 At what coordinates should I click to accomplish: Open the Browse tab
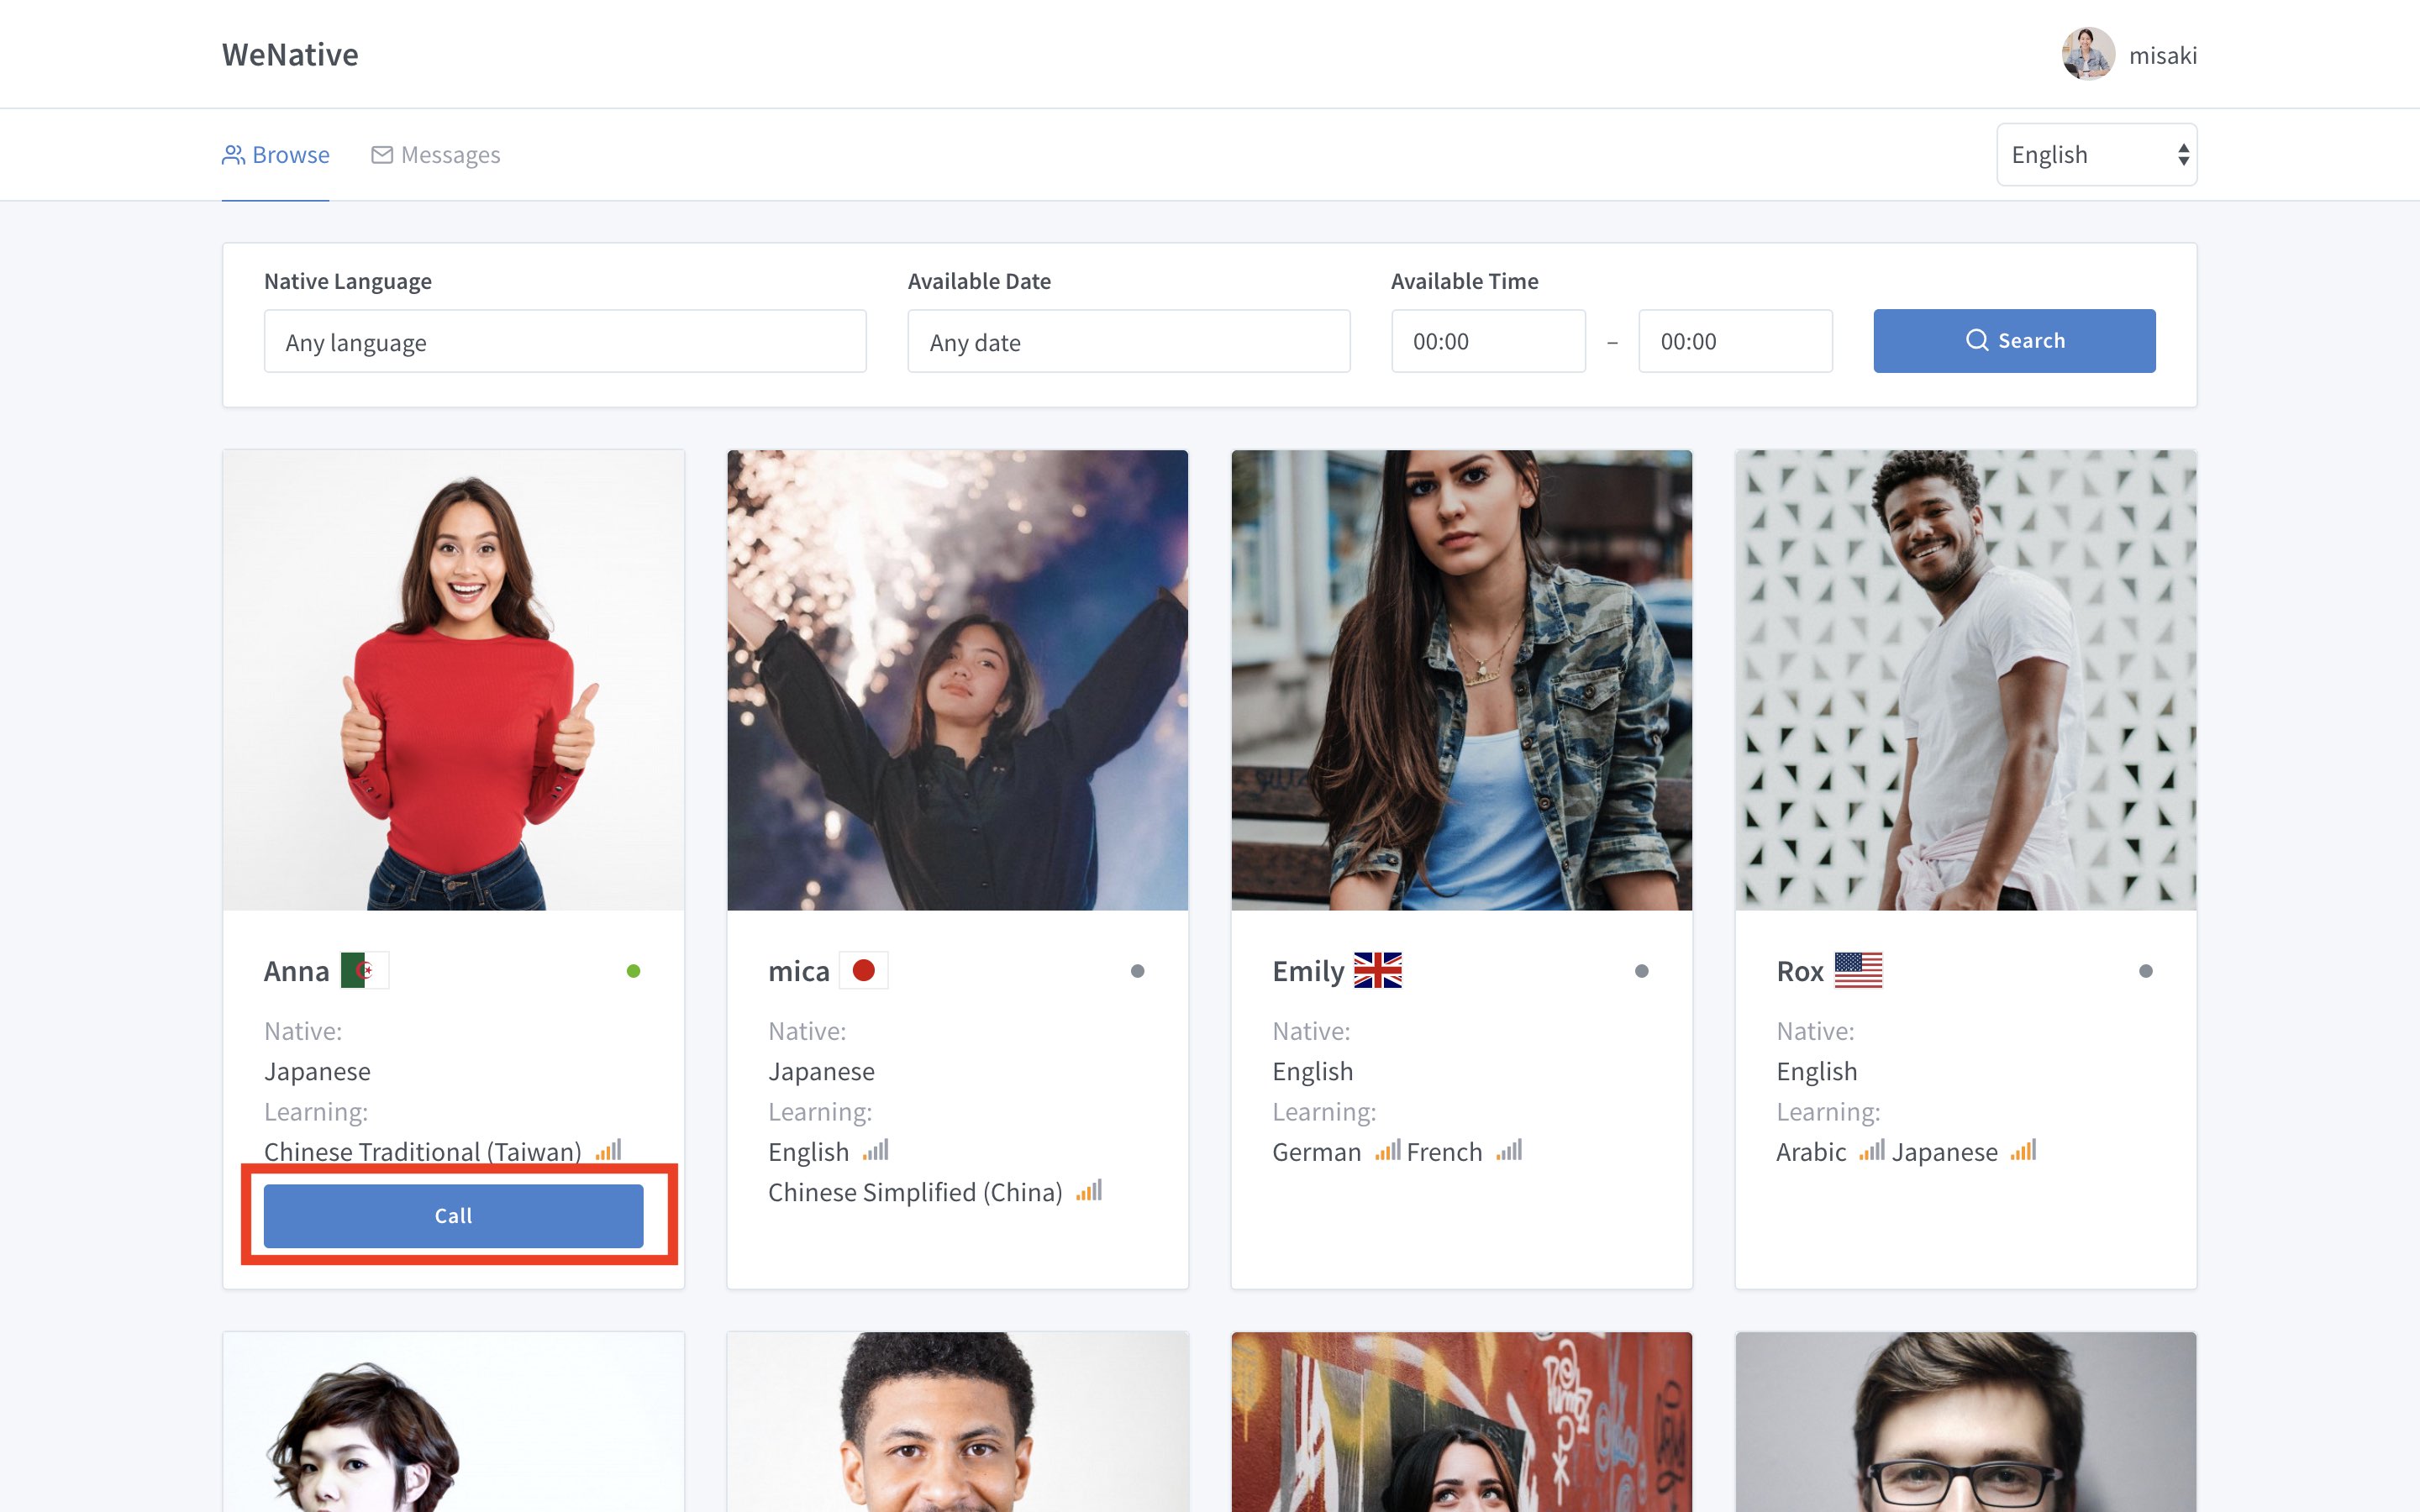[275, 155]
